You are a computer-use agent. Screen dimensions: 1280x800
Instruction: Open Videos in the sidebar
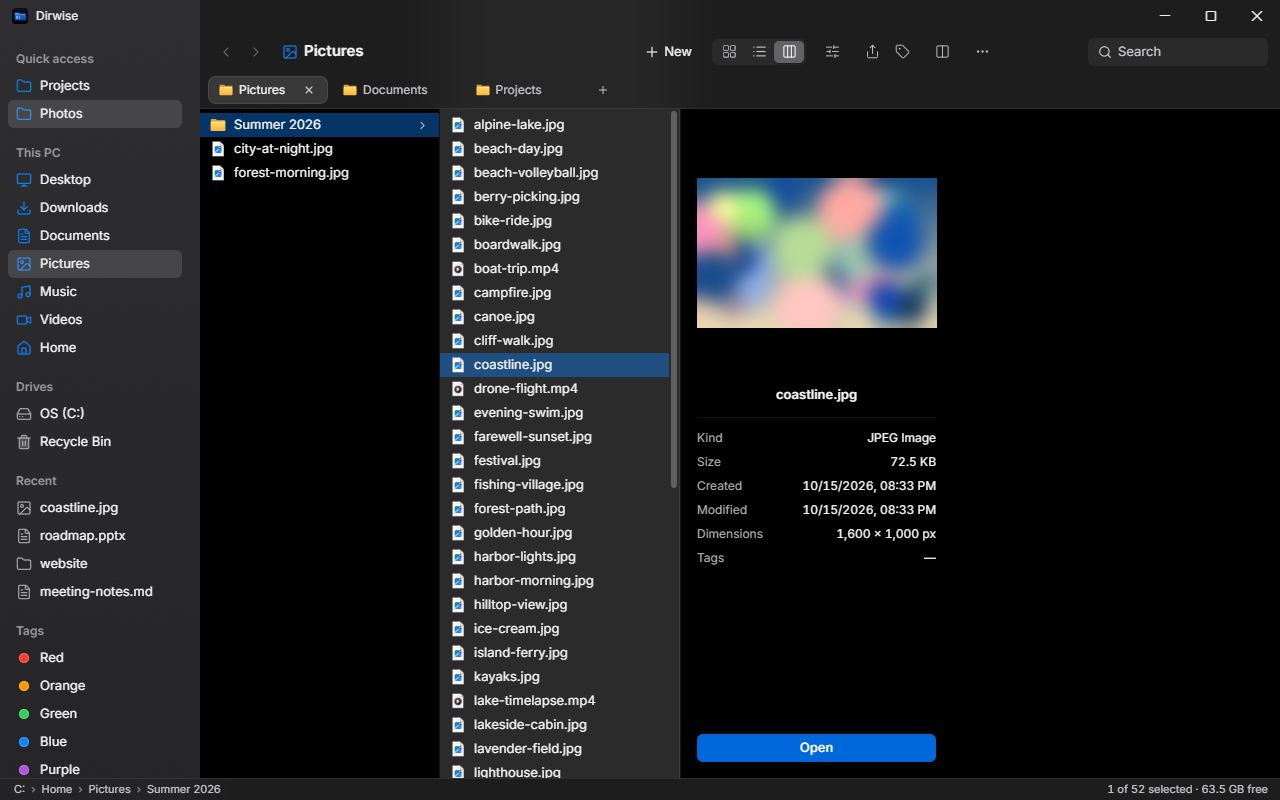pos(95,320)
